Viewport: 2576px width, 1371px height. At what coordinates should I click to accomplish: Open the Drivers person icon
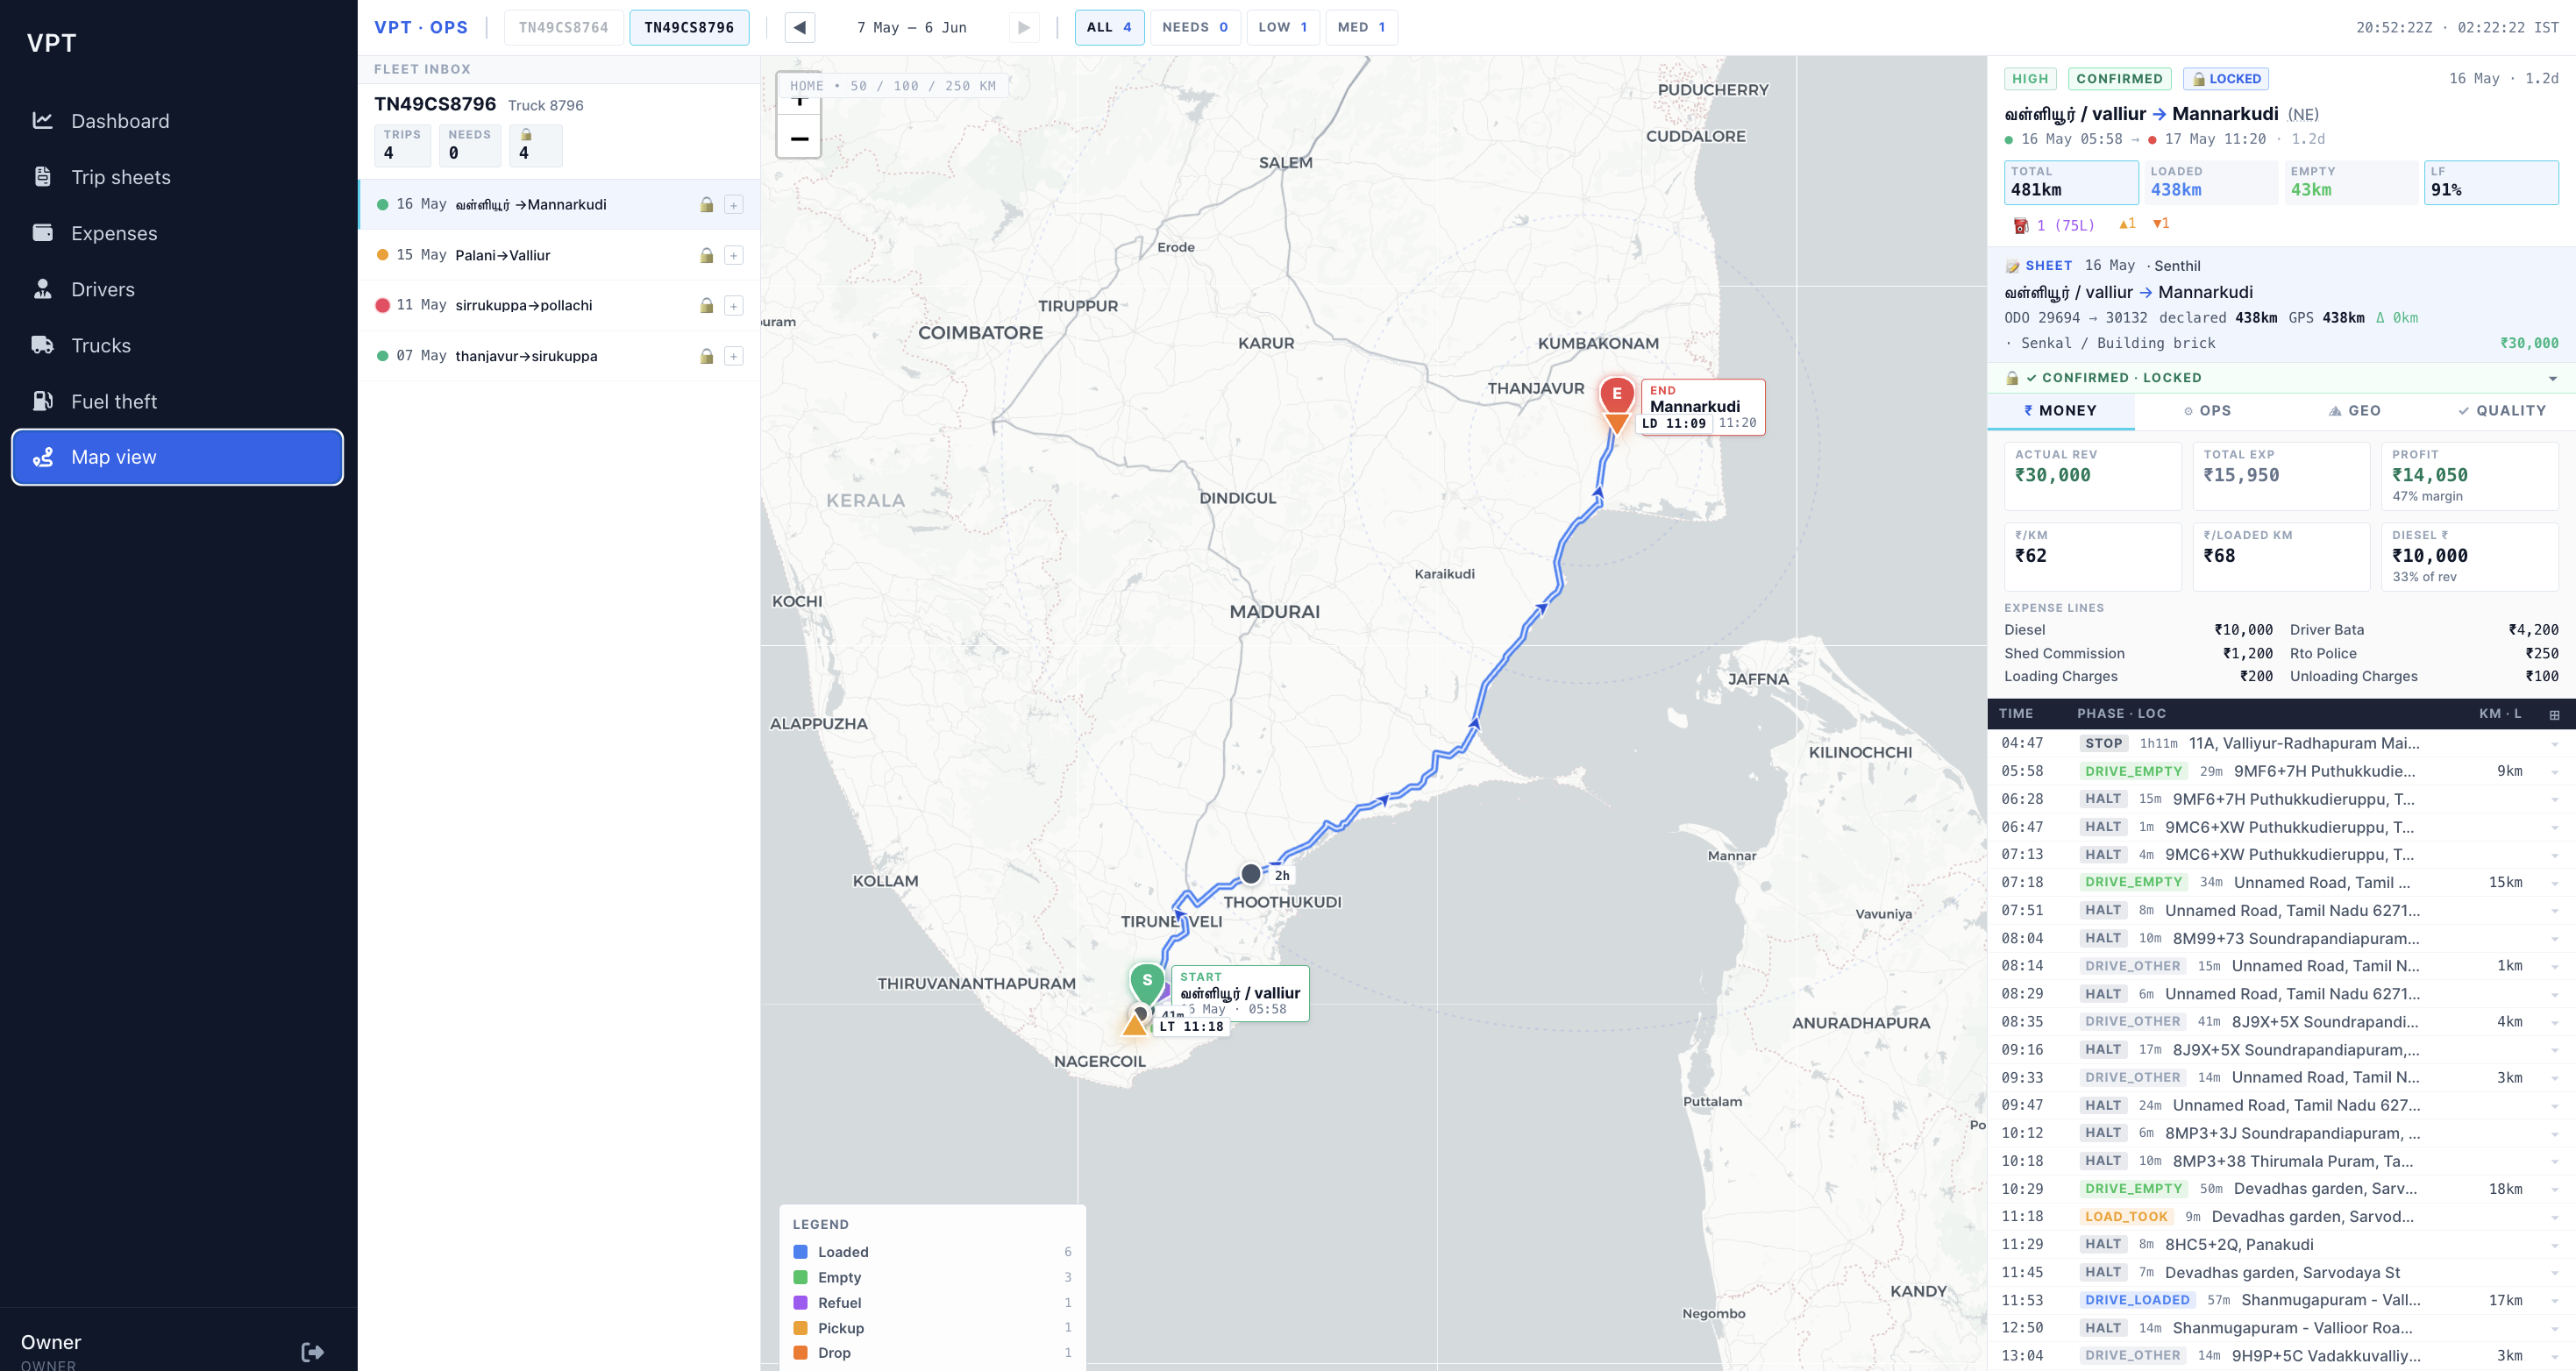tap(42, 288)
